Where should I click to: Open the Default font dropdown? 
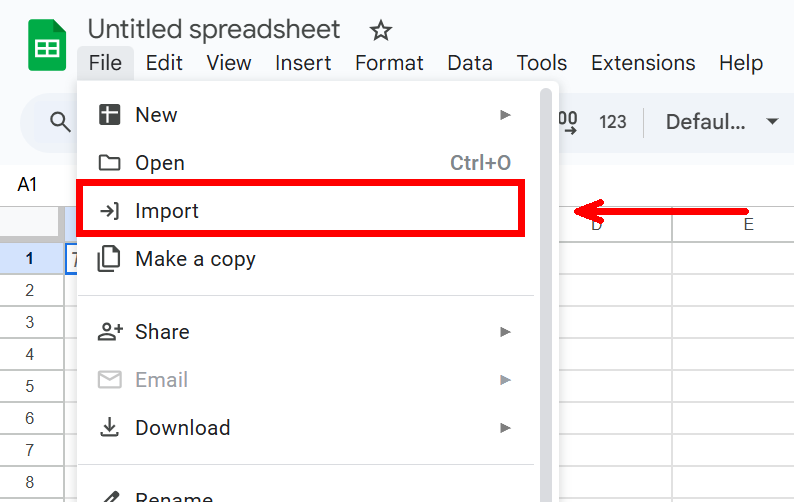click(722, 122)
